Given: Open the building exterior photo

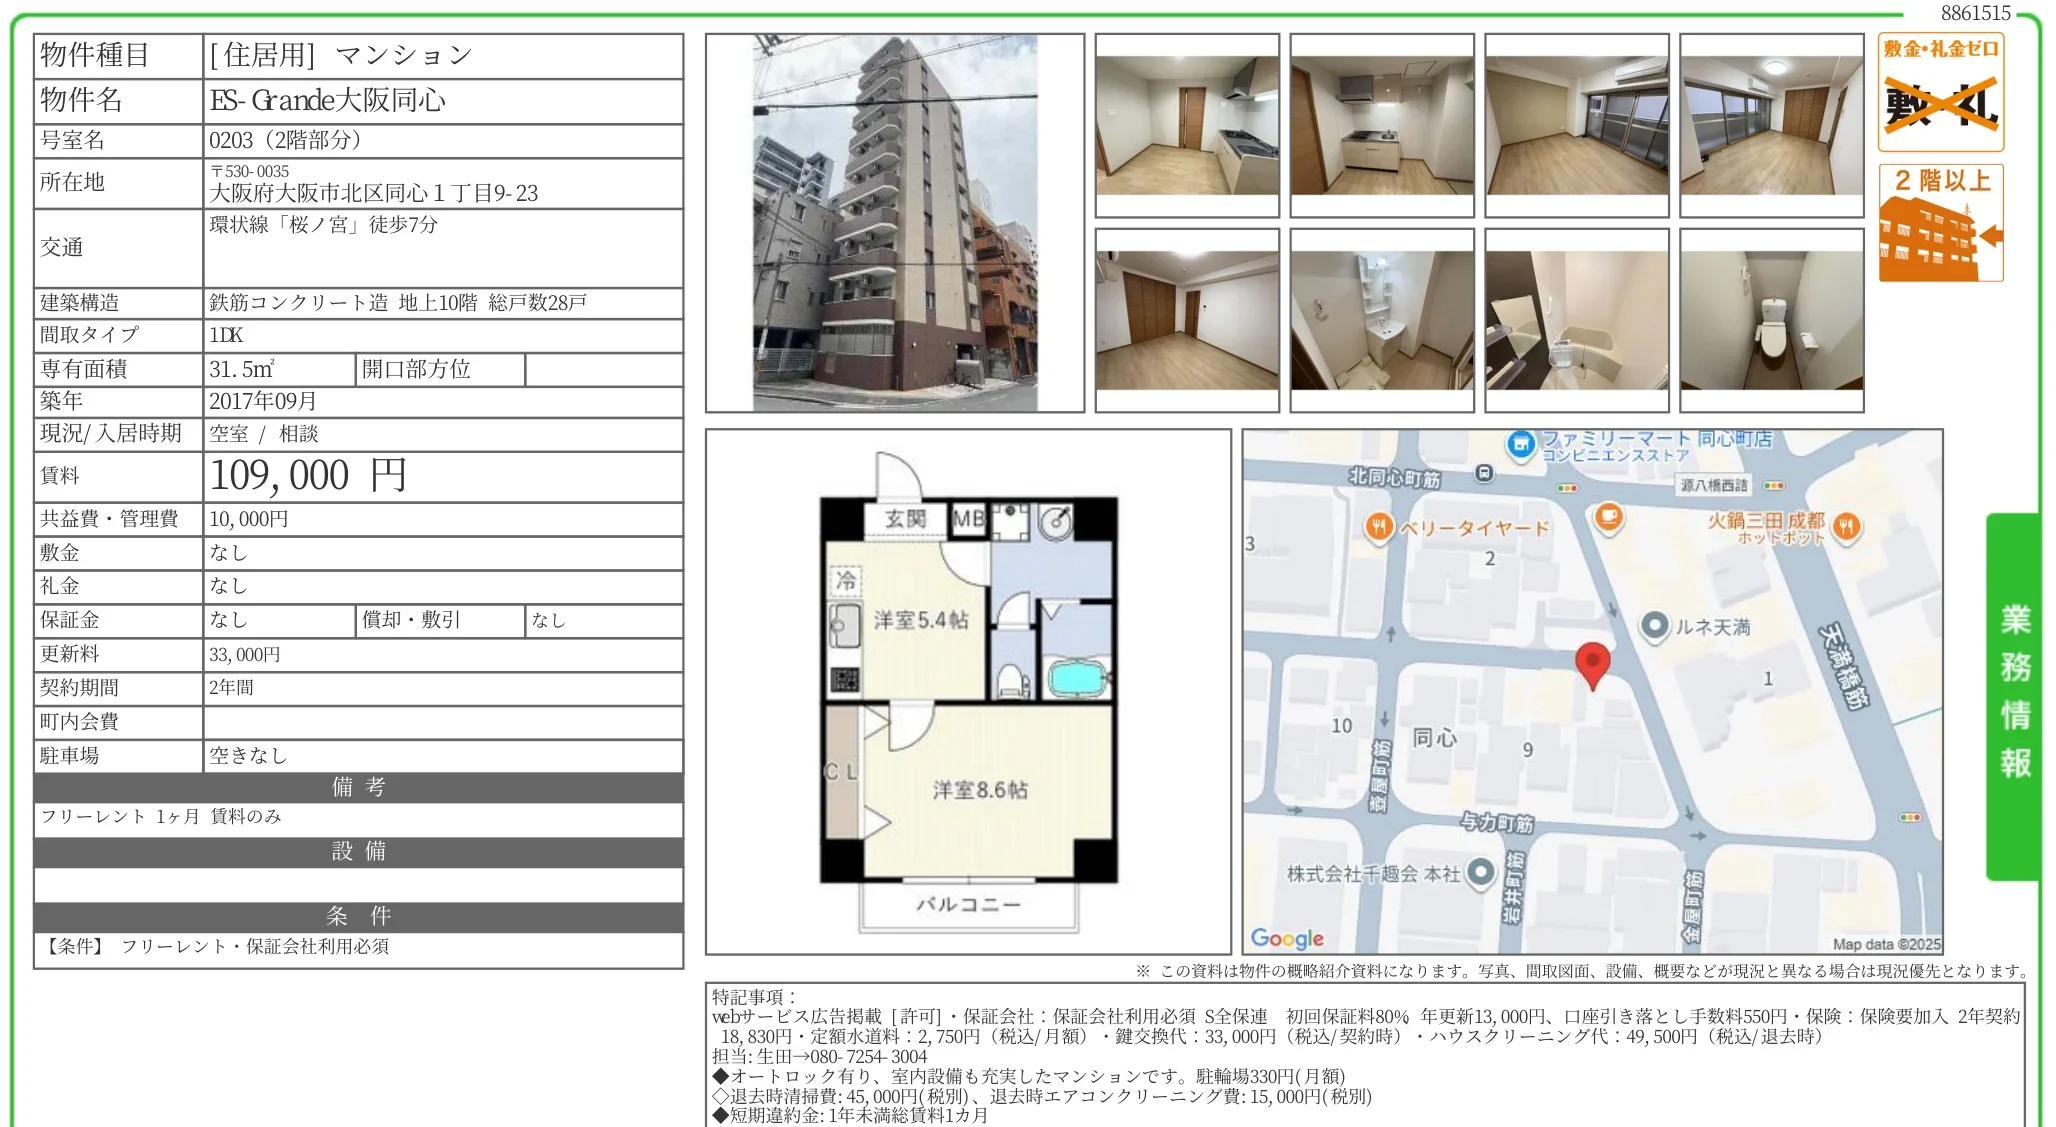Looking at the screenshot, I should coord(894,223).
